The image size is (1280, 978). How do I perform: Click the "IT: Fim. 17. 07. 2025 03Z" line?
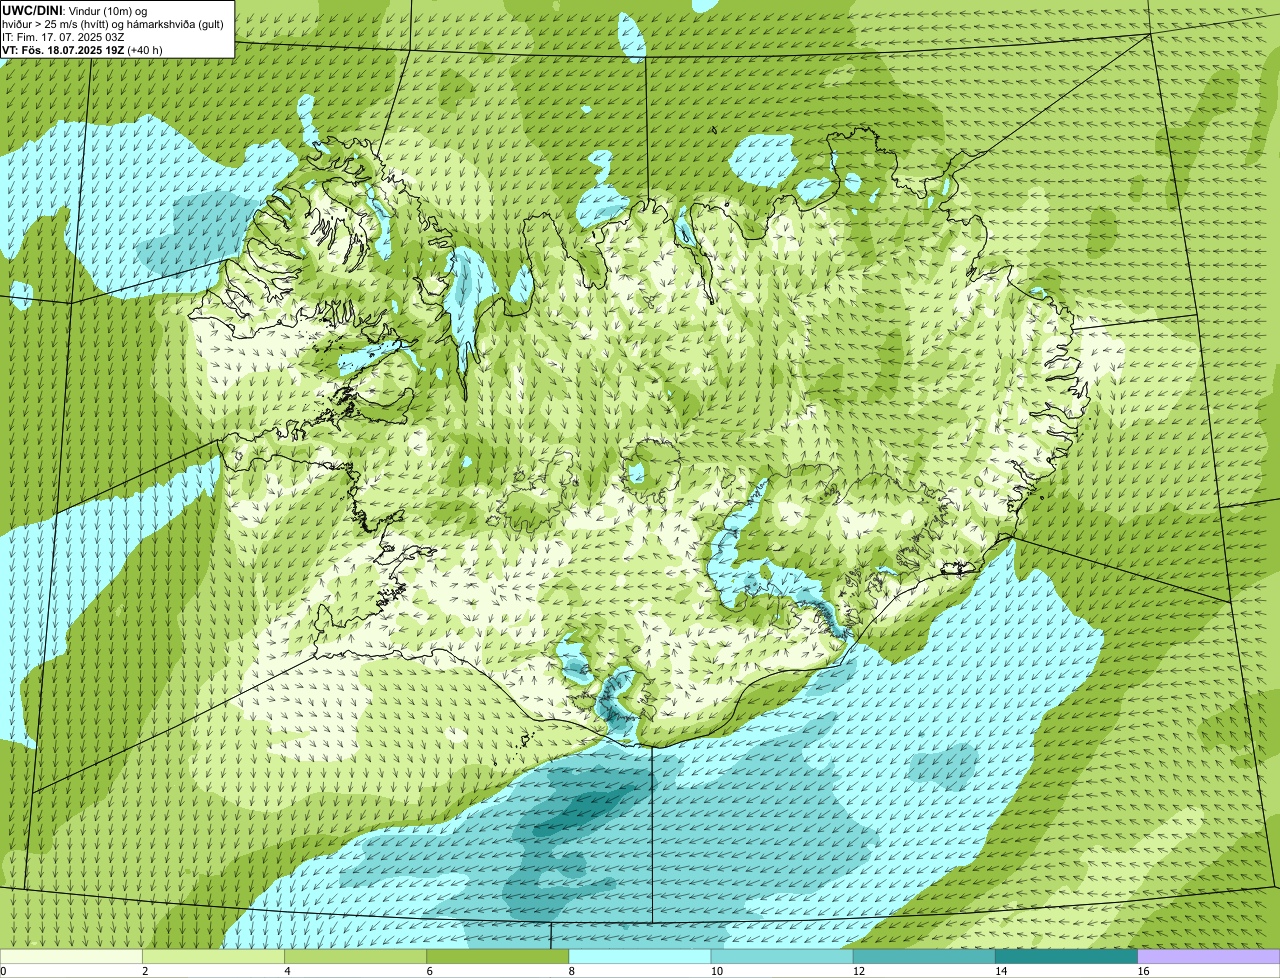(63, 36)
